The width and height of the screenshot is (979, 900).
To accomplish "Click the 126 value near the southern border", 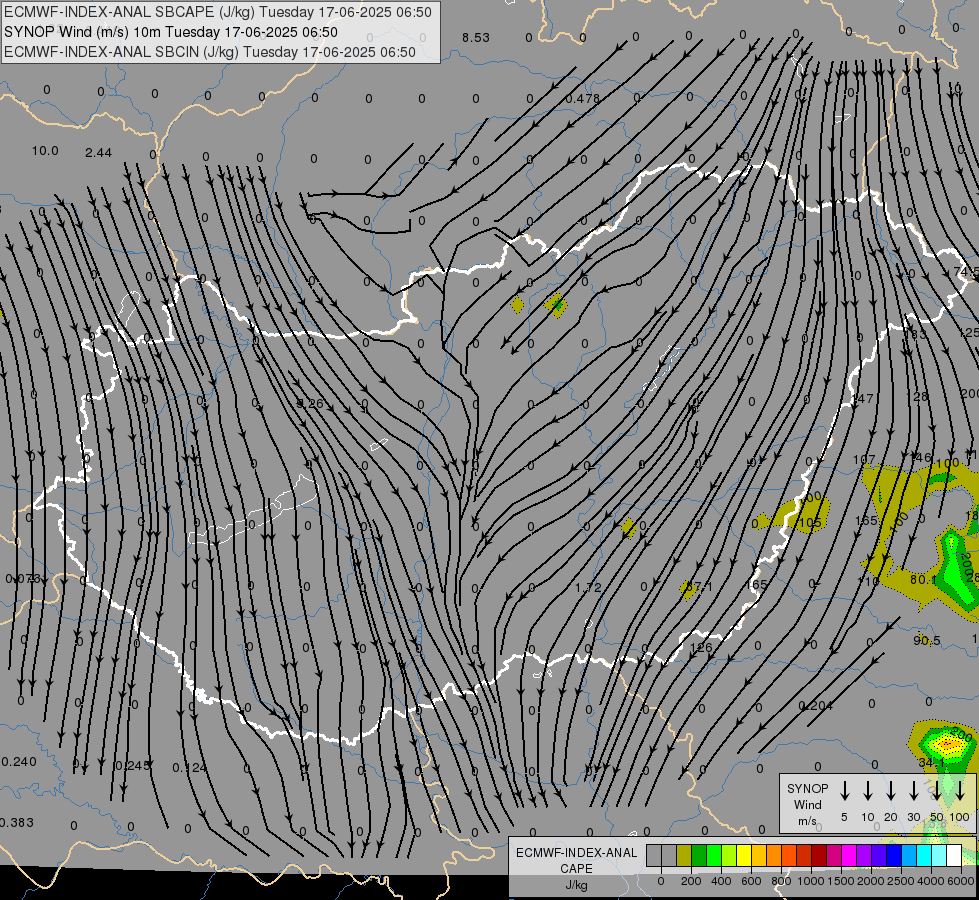I will (x=701, y=647).
